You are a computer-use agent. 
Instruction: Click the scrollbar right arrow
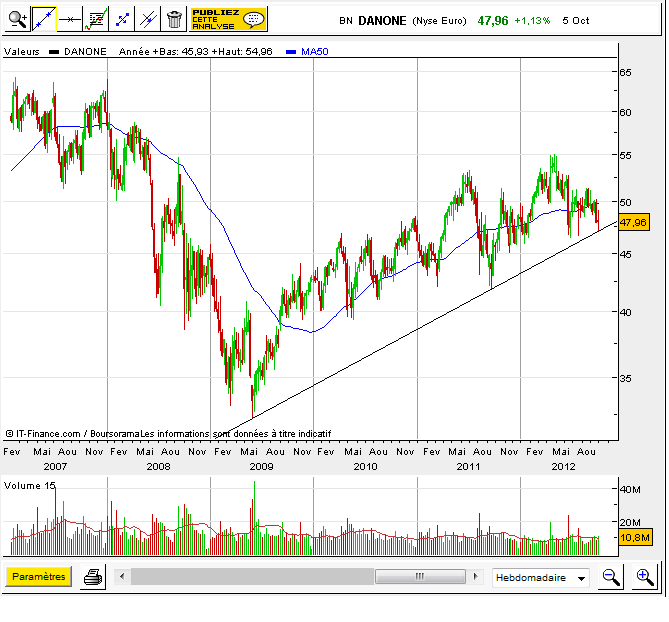point(475,577)
